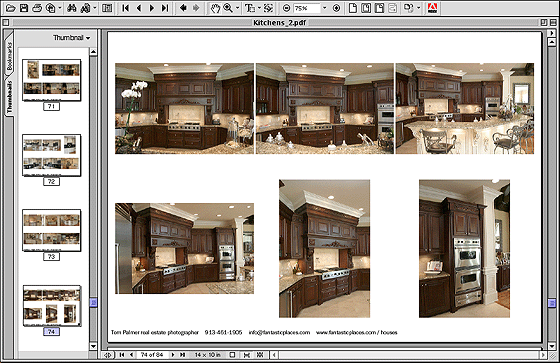Click the thumbnail panel scroll down arrow

coord(93,346)
